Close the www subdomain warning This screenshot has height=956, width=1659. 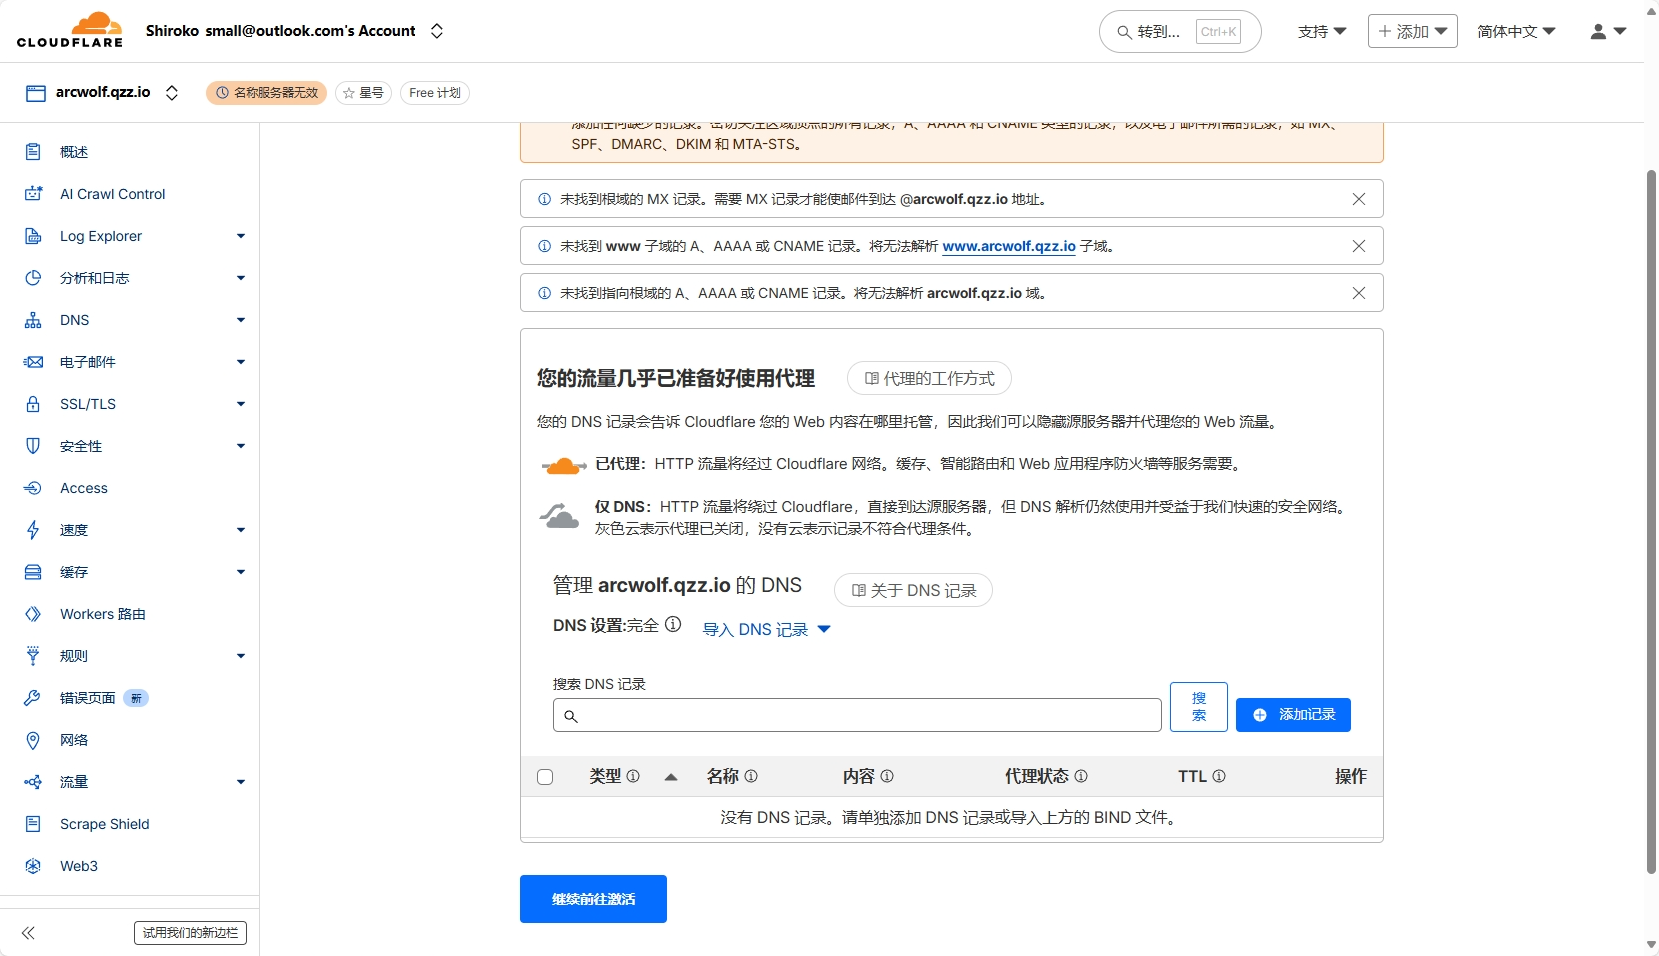1358,246
